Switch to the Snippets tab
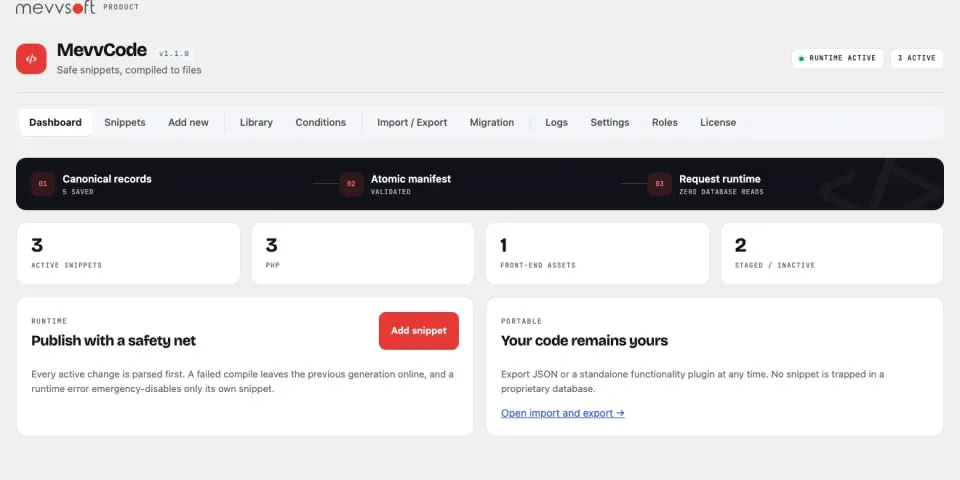960x480 pixels. [x=125, y=122]
